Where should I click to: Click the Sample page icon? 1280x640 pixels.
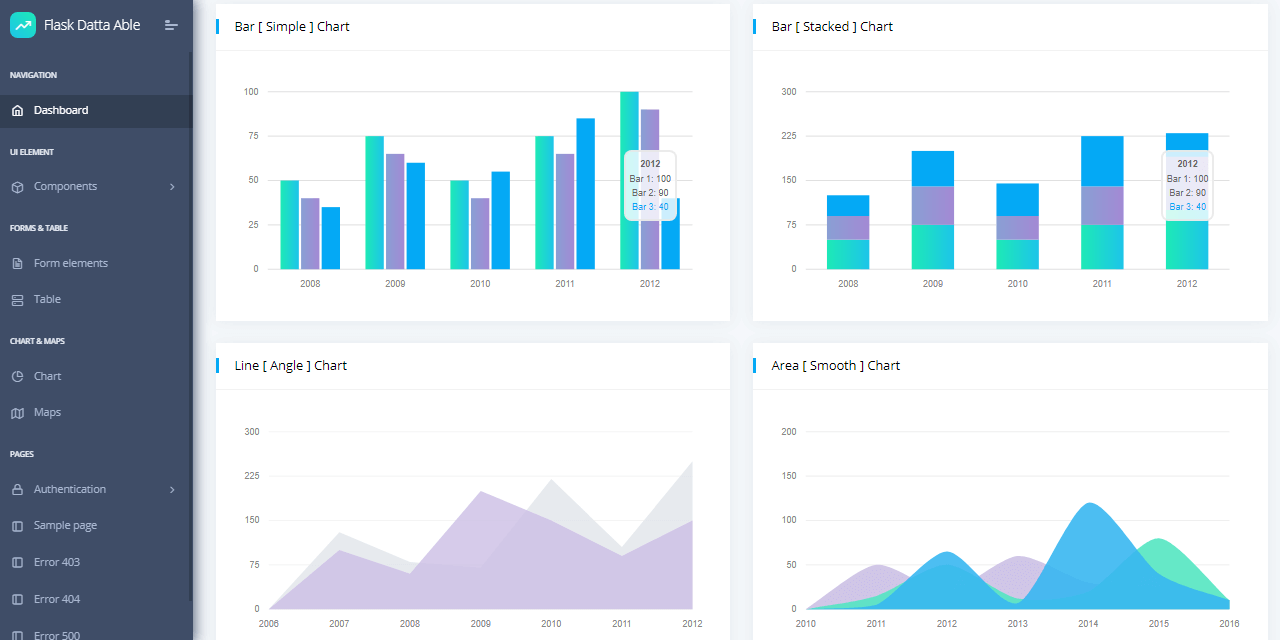coord(16,525)
